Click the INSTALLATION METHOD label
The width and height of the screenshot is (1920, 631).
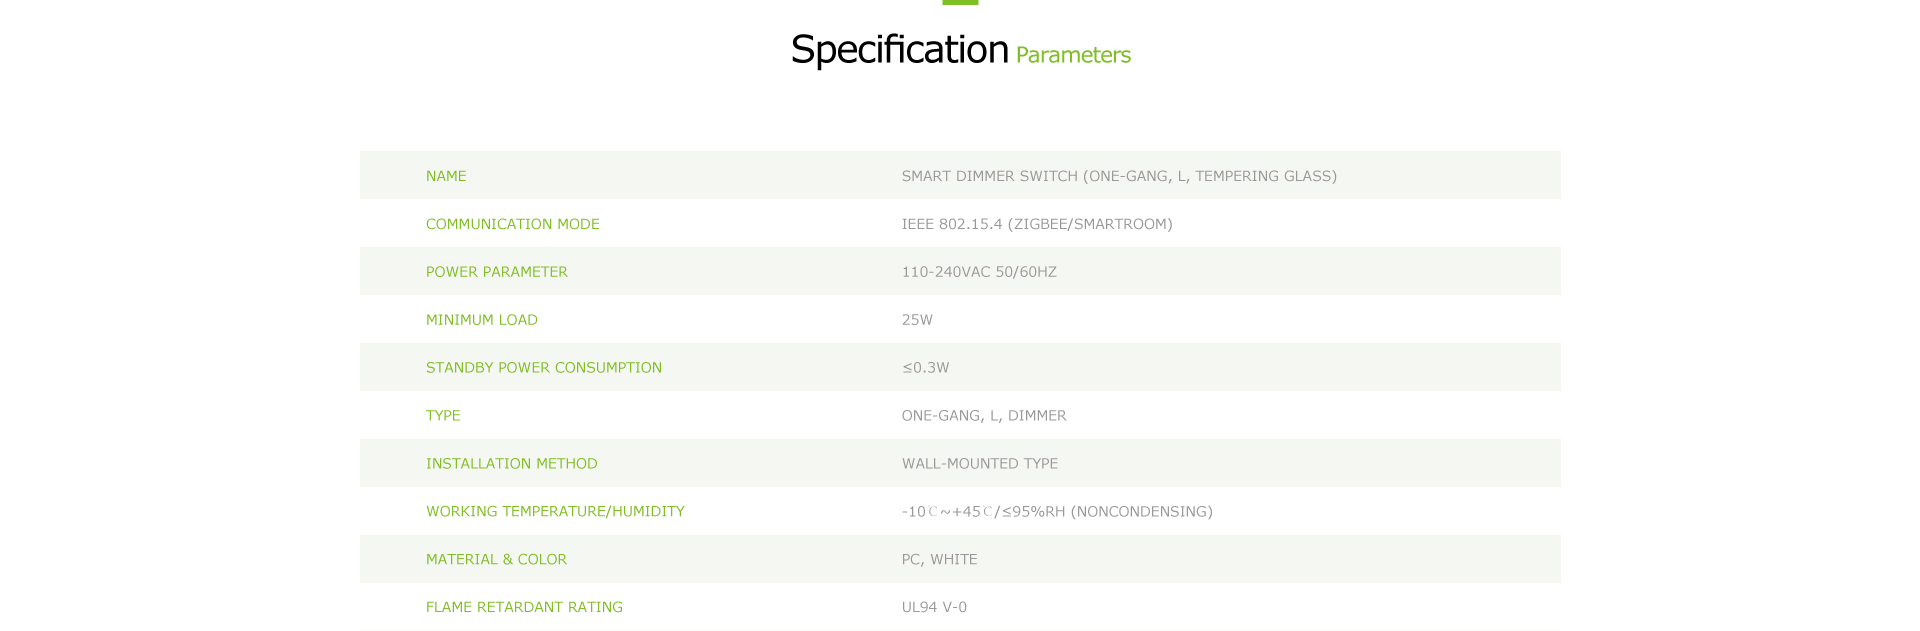[511, 464]
